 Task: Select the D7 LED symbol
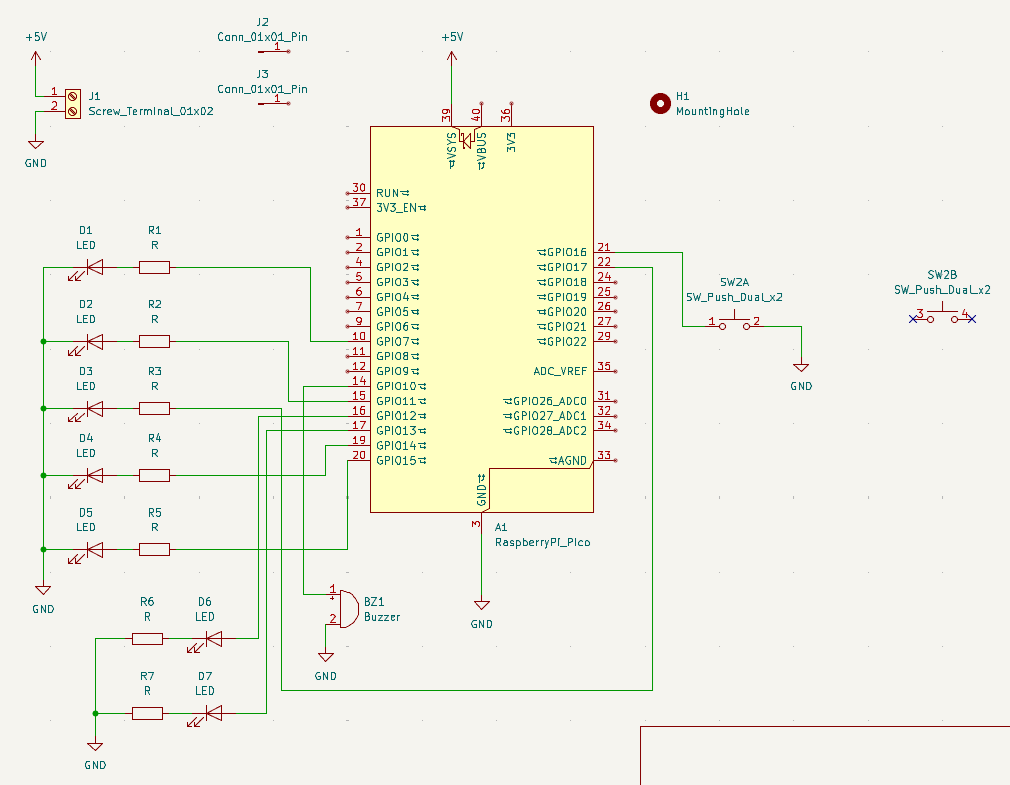(x=213, y=713)
